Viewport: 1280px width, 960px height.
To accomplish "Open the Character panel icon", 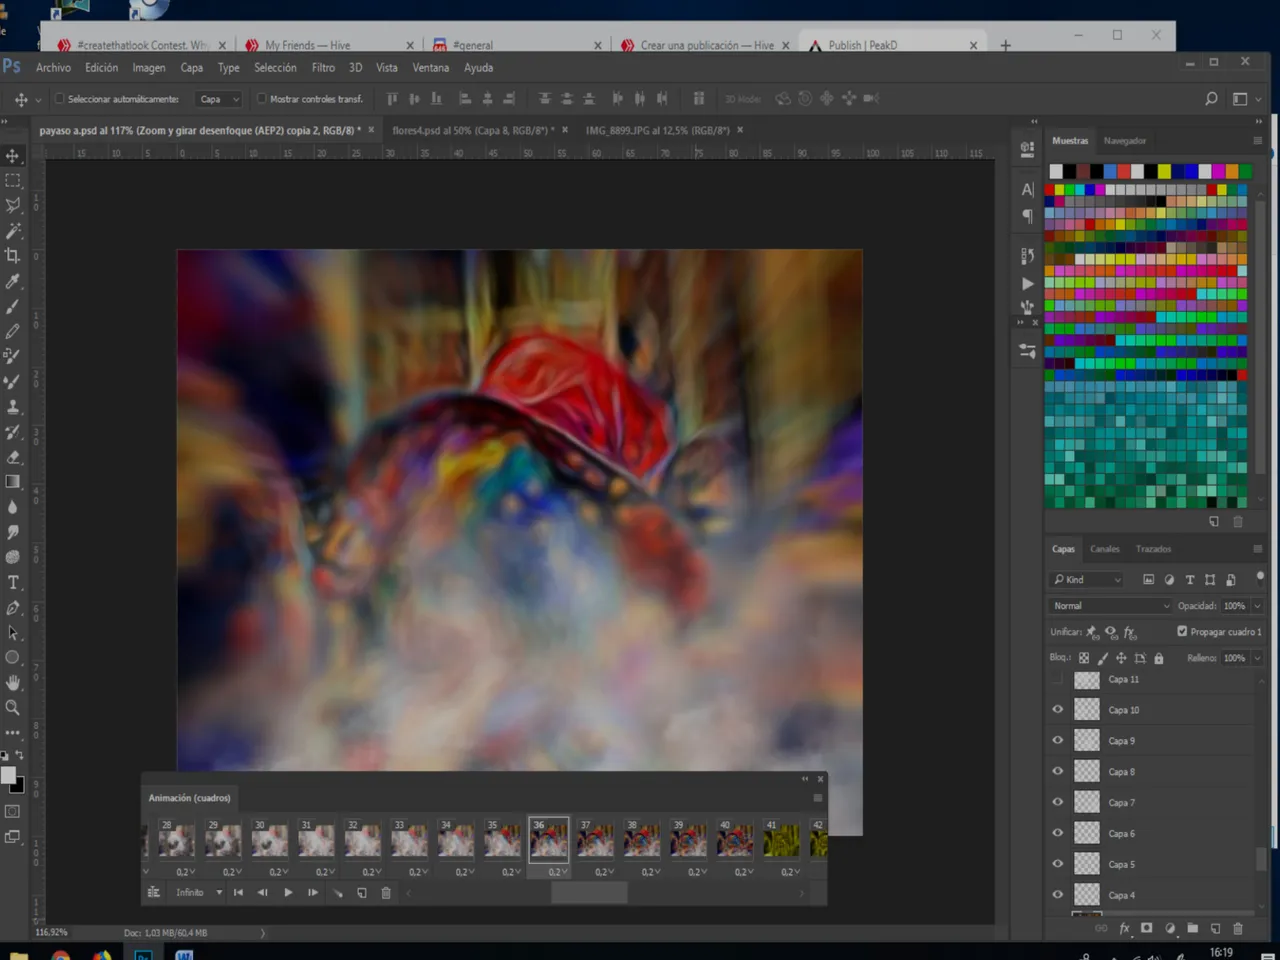I will (1027, 189).
